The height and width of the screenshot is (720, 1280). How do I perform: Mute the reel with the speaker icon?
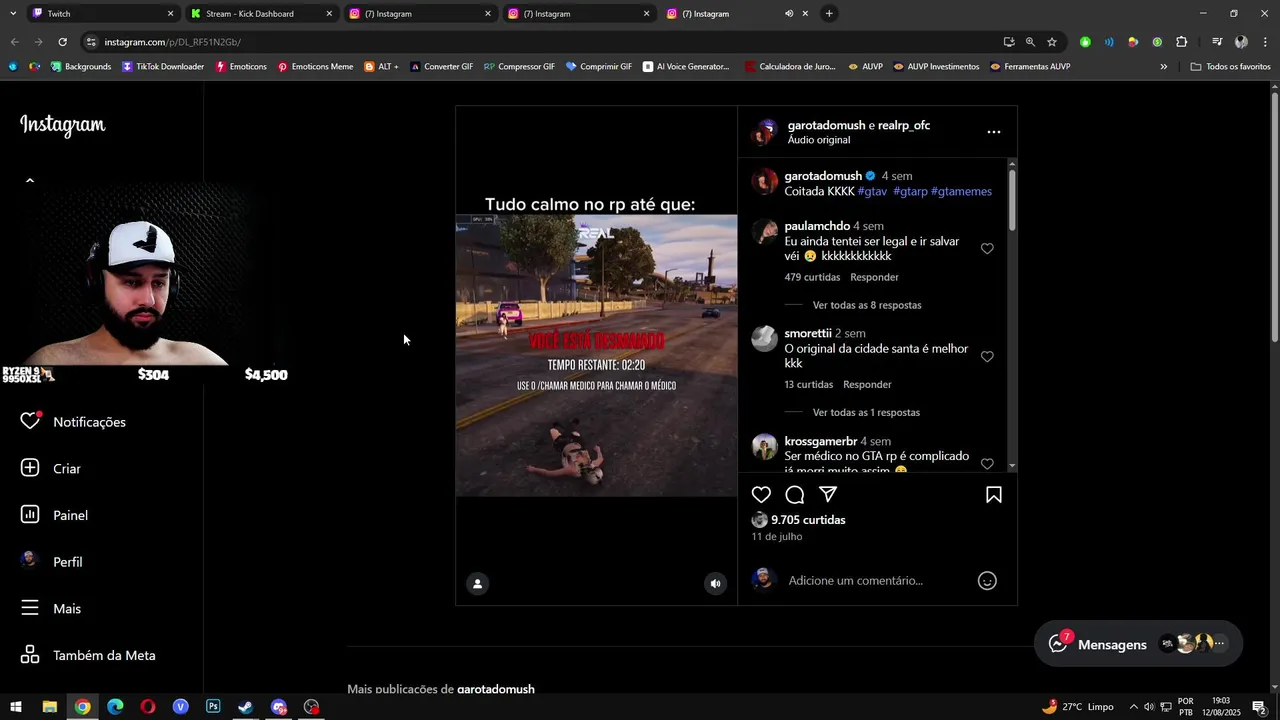point(715,584)
